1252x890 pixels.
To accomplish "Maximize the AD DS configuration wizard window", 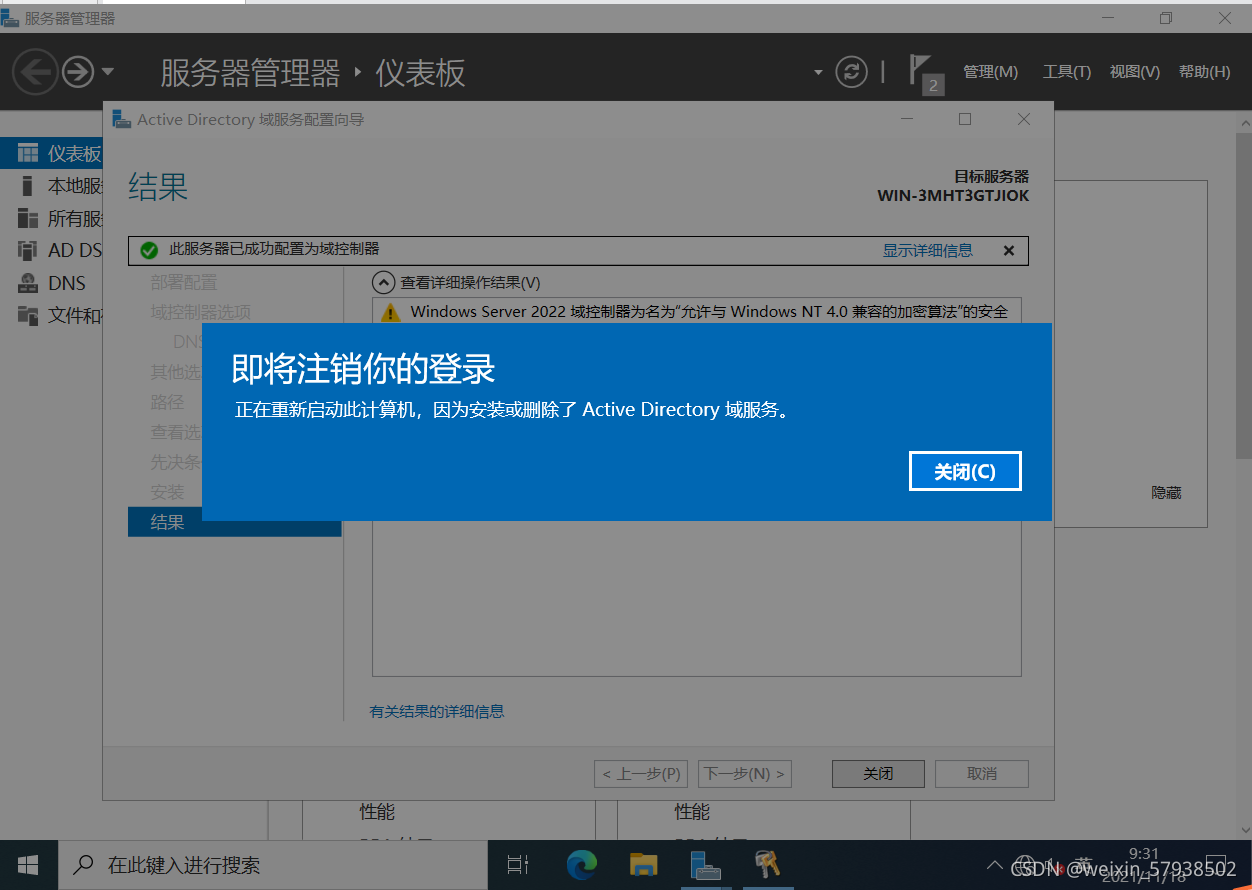I will click(964, 119).
